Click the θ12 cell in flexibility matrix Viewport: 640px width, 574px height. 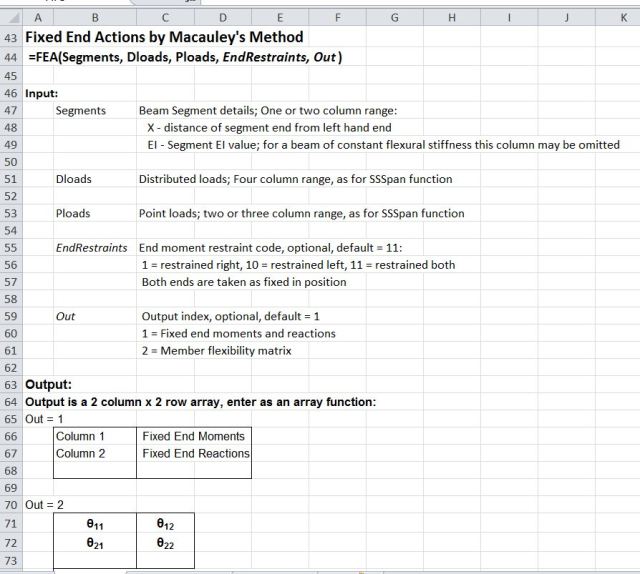[164, 523]
